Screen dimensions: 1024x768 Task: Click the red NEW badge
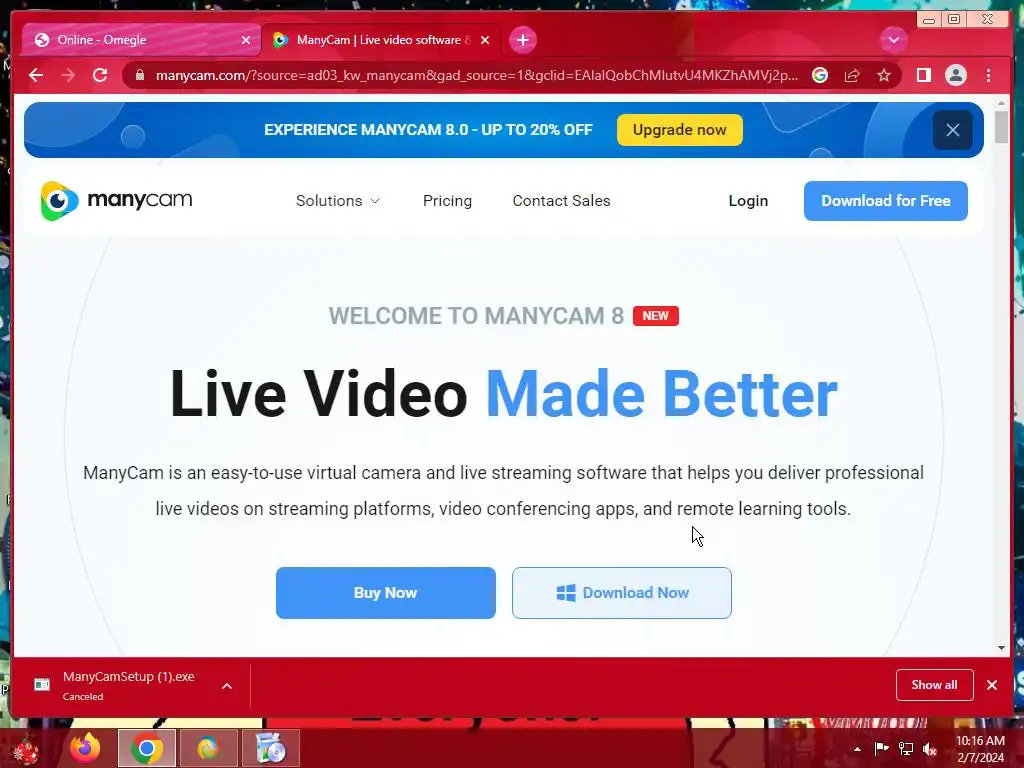click(x=656, y=316)
